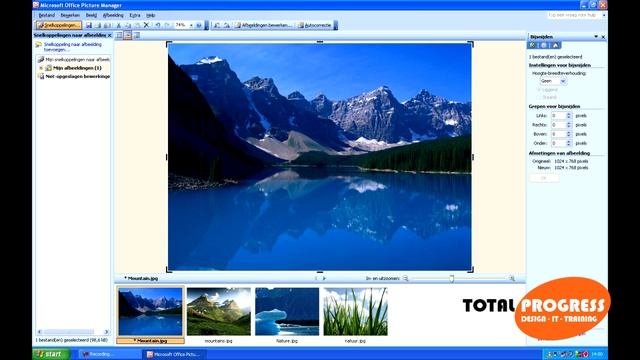The height and width of the screenshot is (360, 640).
Task: Click the Rechts pixel input field
Action: click(x=558, y=125)
